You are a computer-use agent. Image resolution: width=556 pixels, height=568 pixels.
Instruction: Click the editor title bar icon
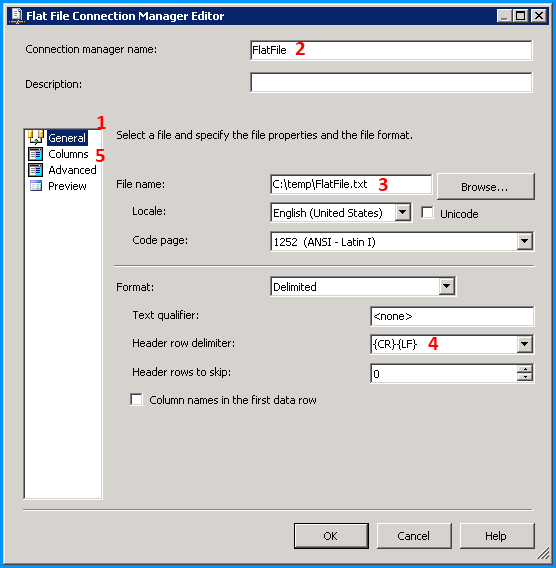tap(16, 16)
